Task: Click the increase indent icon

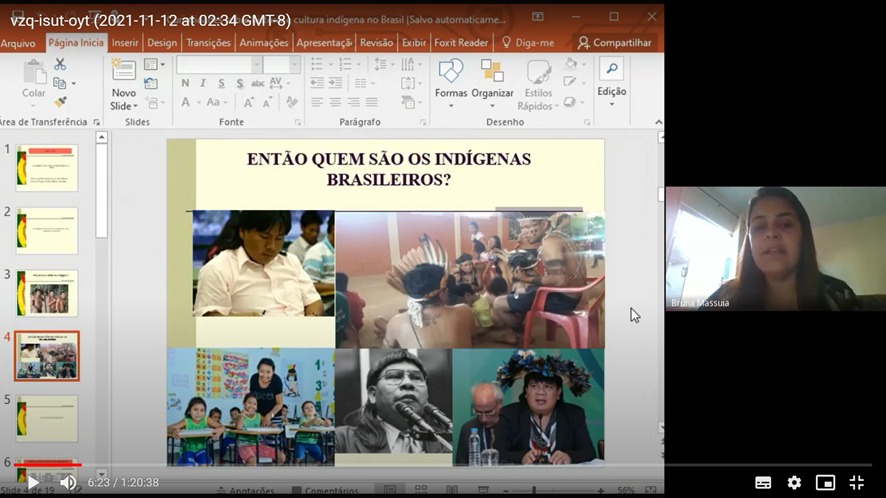Action: pos(336,83)
